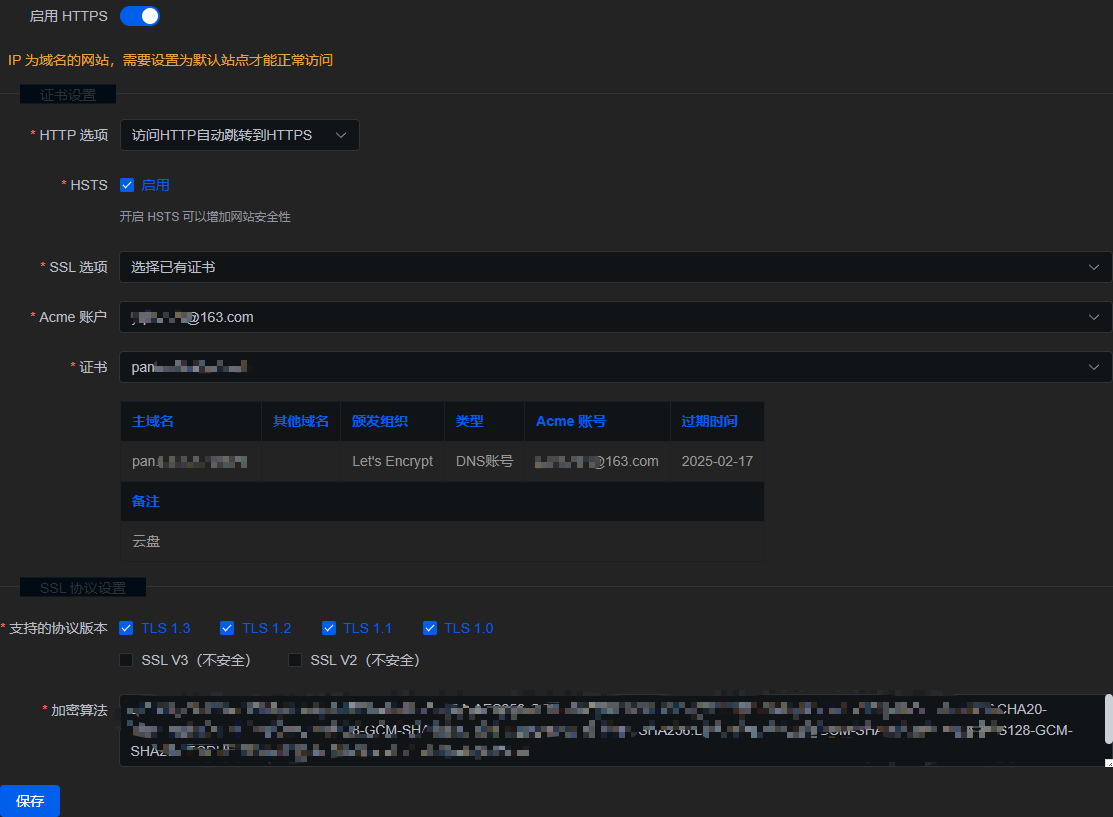
Task: Open the 证书 selection dropdown
Action: (615, 367)
